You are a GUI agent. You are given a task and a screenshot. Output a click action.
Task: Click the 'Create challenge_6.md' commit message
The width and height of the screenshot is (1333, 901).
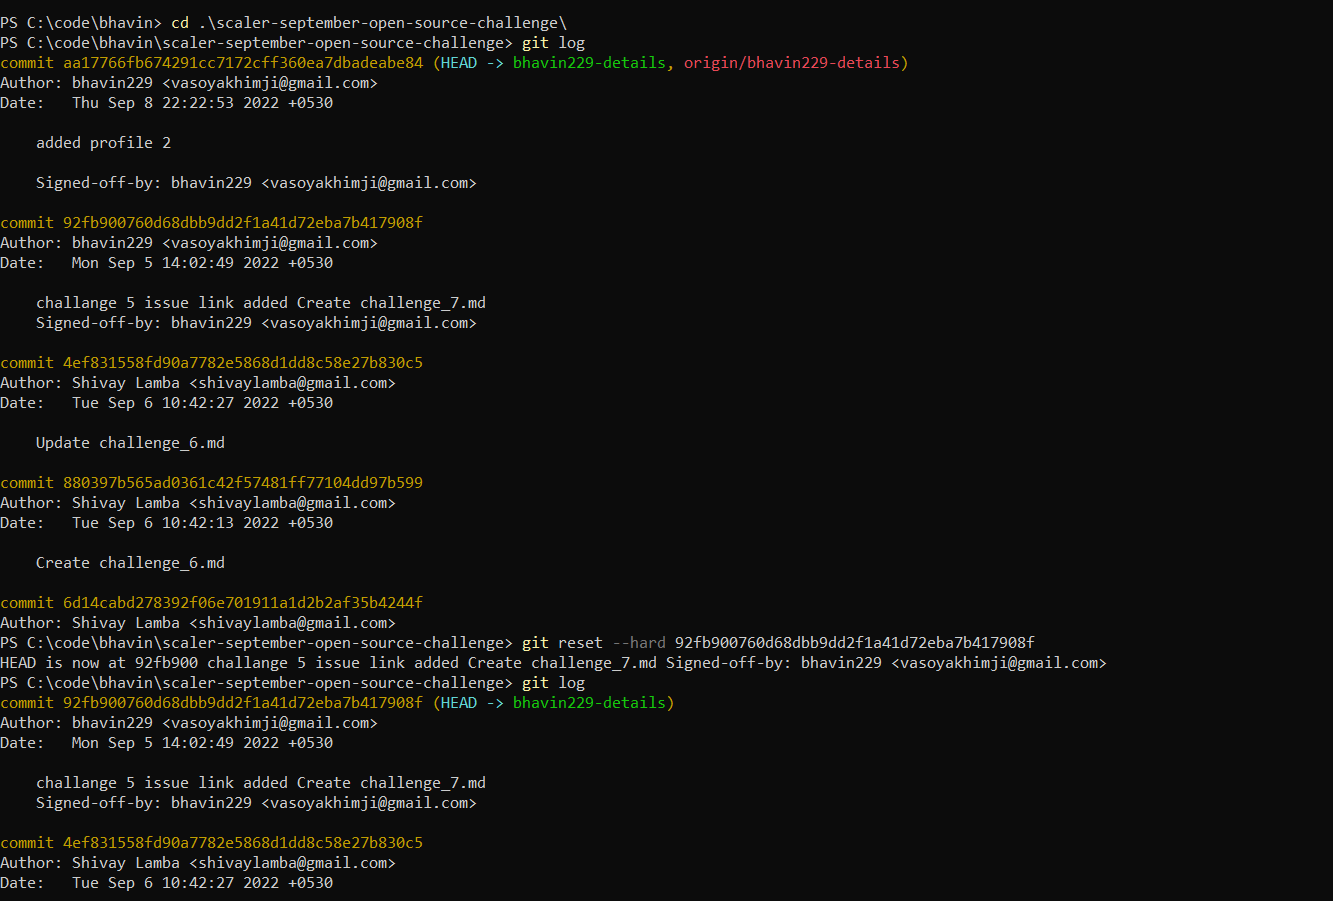(x=130, y=562)
